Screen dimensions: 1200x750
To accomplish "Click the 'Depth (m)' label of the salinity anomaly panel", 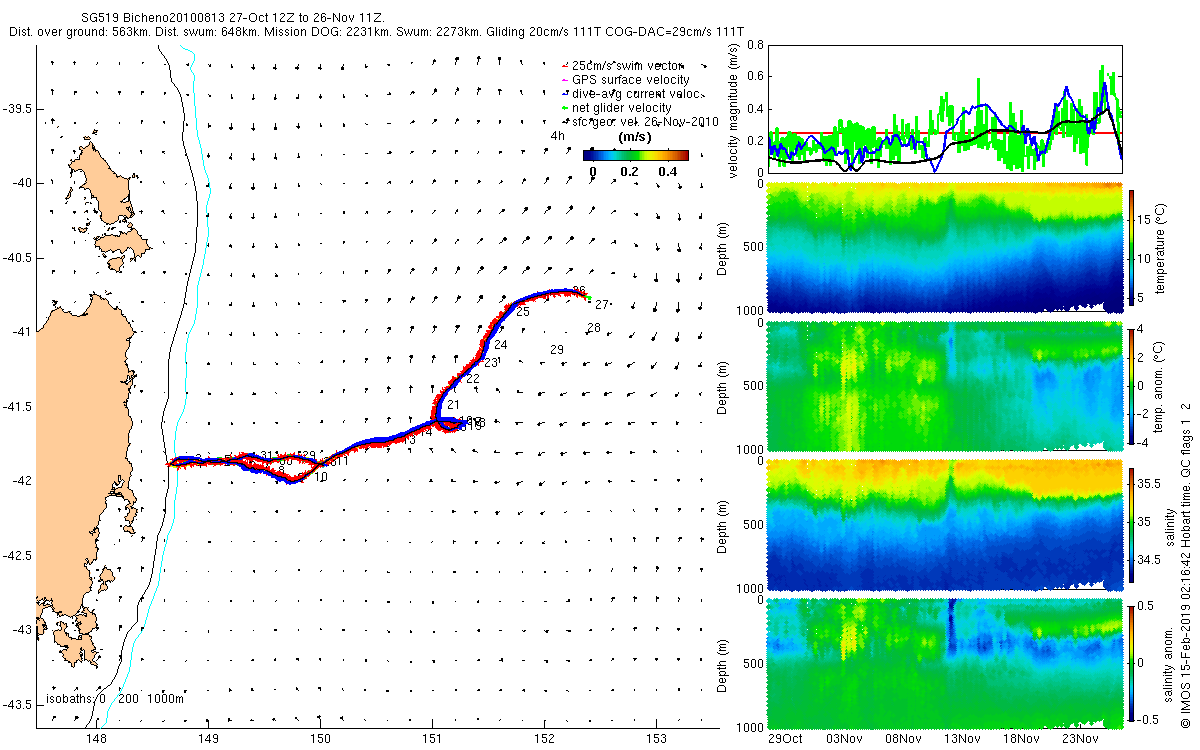I will 722,664.
